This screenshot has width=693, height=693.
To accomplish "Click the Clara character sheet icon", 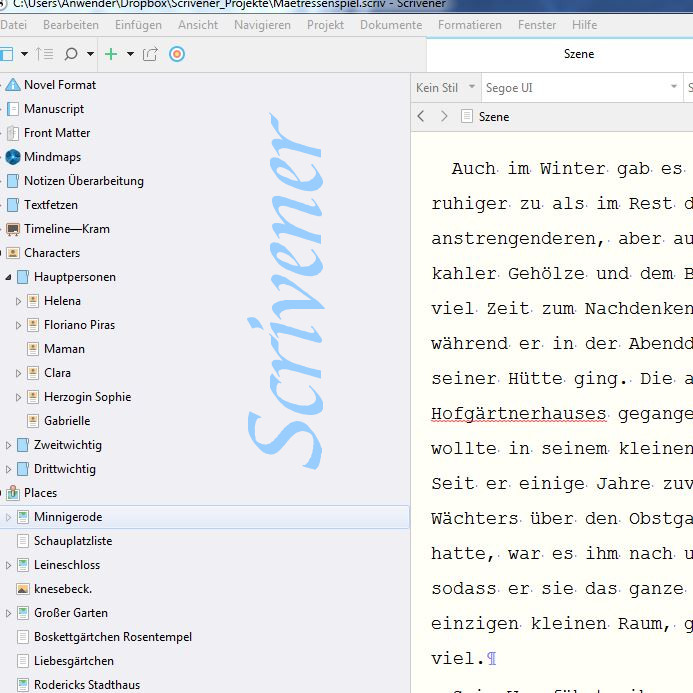I will pyautogui.click(x=33, y=373).
